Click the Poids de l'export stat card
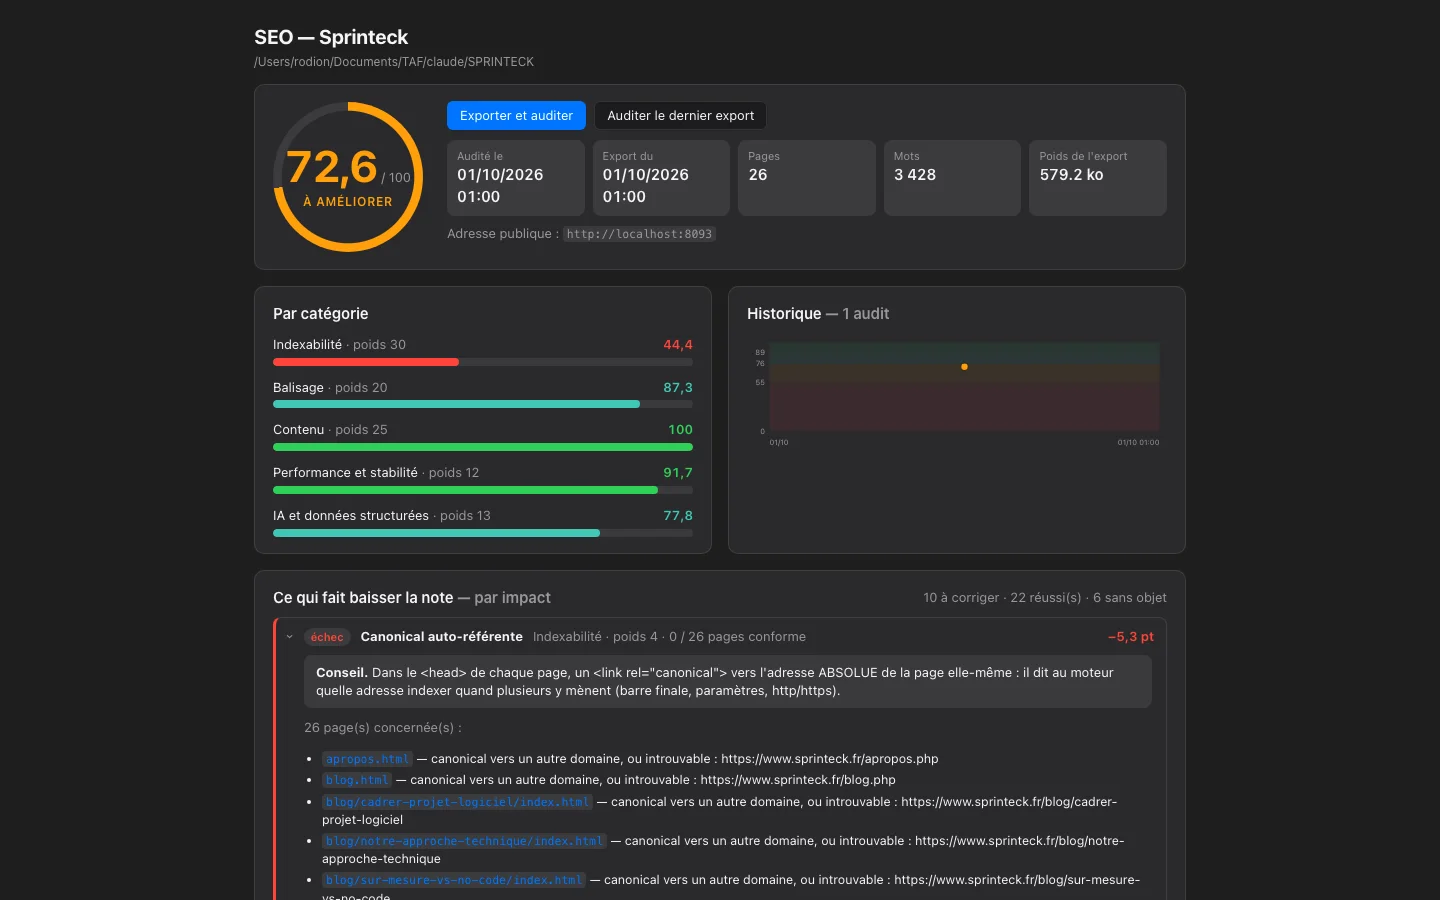 pyautogui.click(x=1098, y=178)
